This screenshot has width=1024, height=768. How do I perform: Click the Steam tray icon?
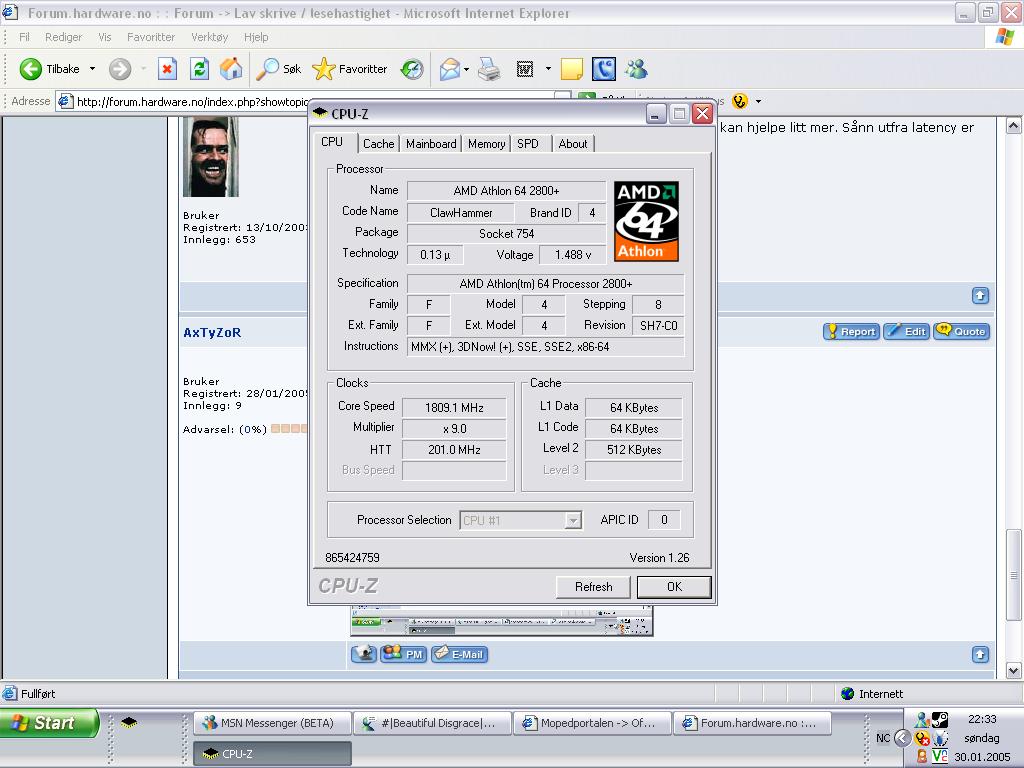click(x=940, y=720)
